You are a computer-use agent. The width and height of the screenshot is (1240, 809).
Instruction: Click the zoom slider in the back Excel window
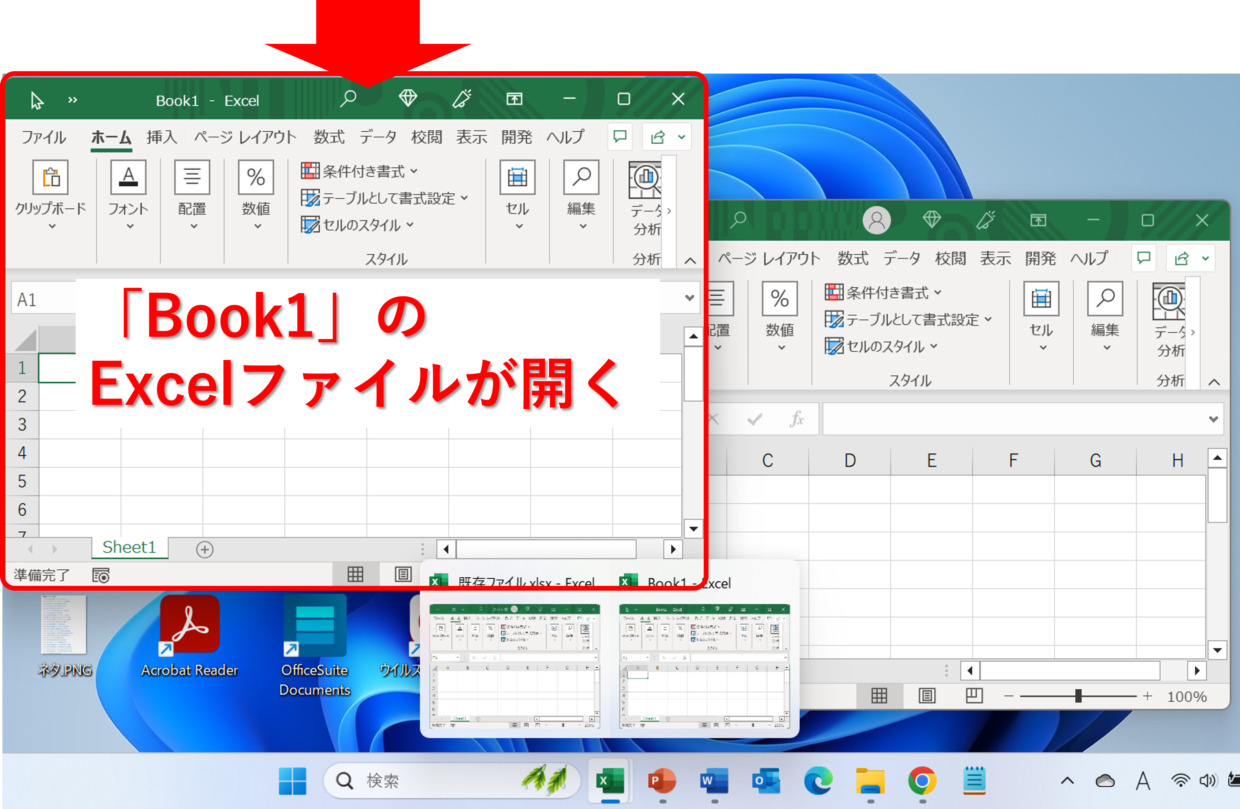click(1078, 696)
